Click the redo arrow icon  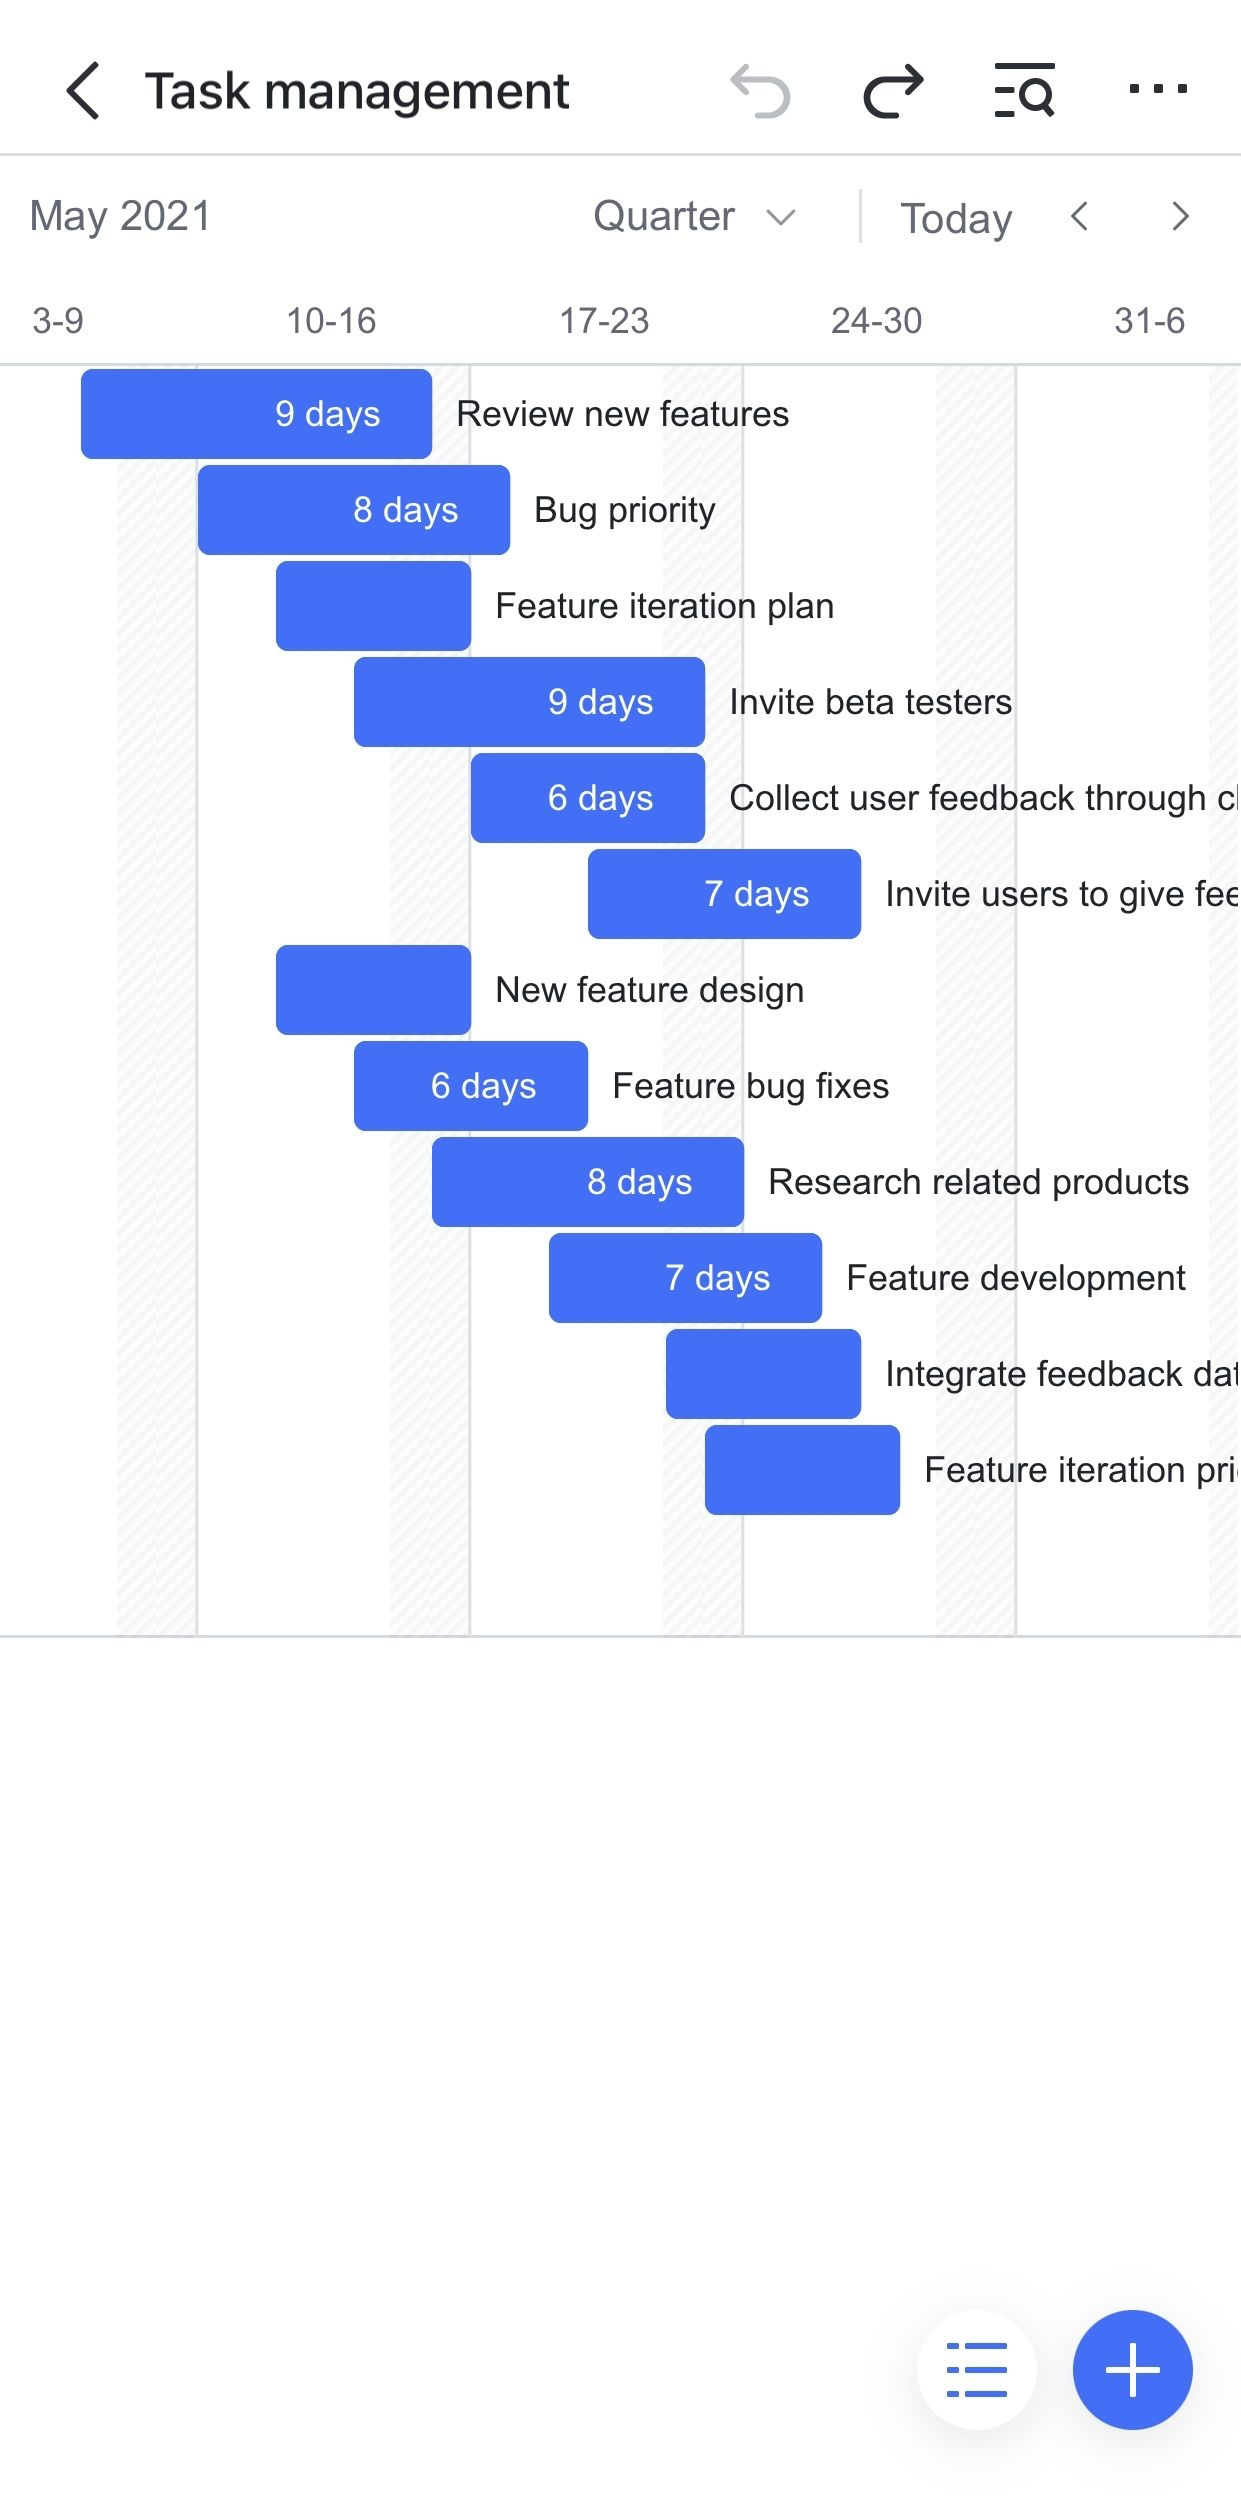pyautogui.click(x=893, y=91)
